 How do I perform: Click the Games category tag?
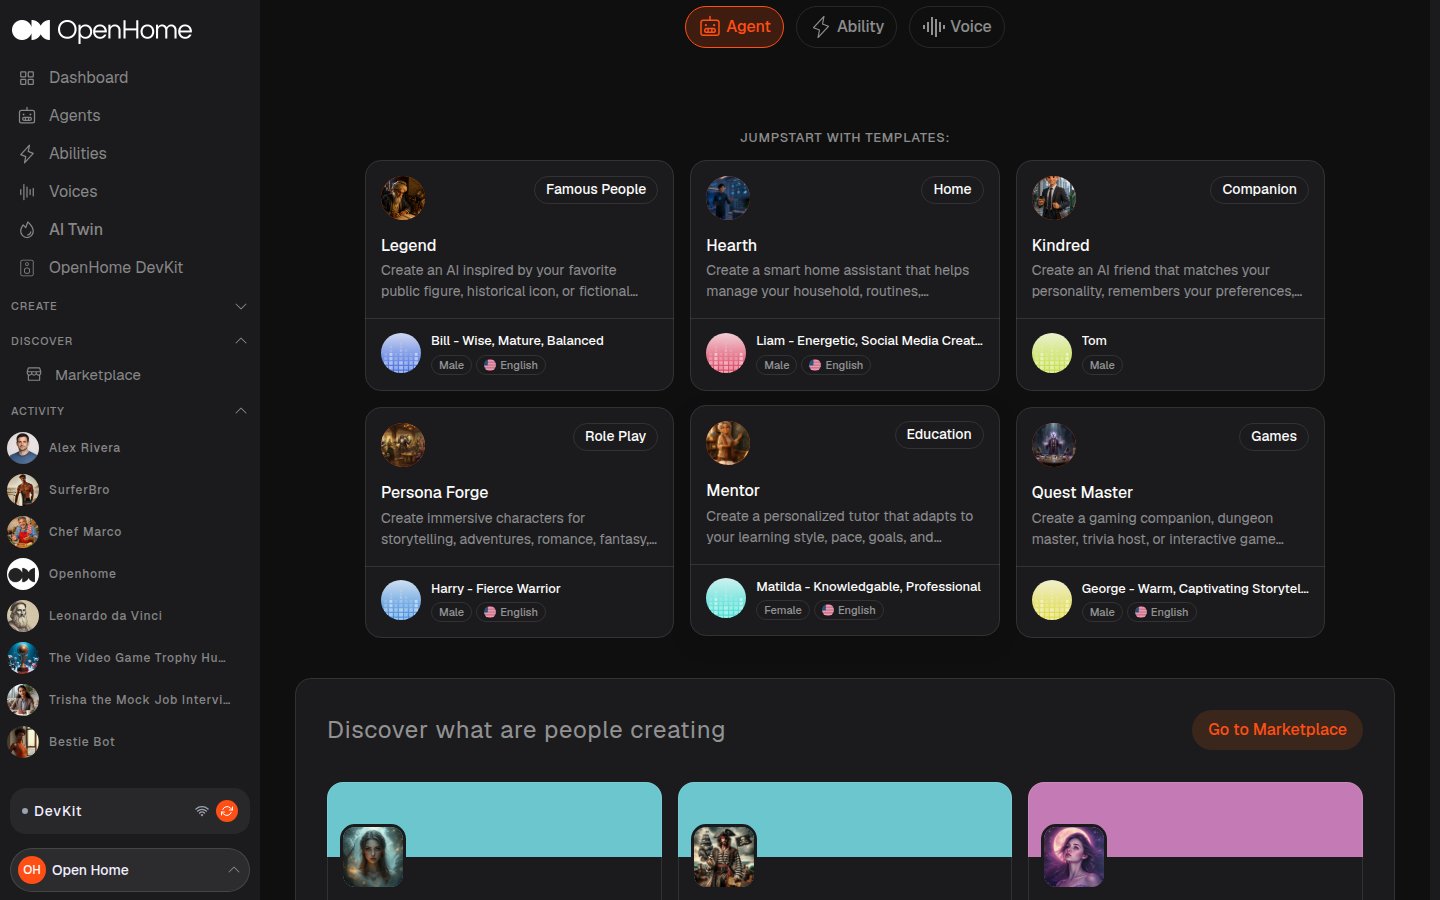pos(1273,436)
